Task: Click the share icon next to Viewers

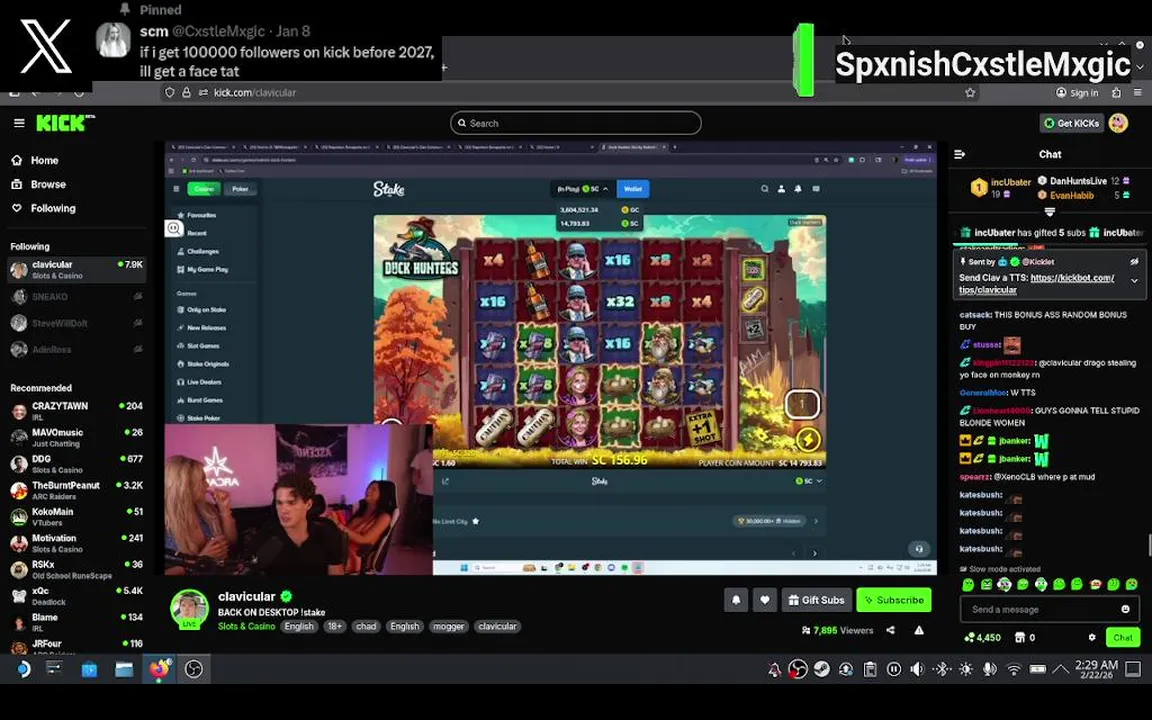Action: pyautogui.click(x=890, y=630)
